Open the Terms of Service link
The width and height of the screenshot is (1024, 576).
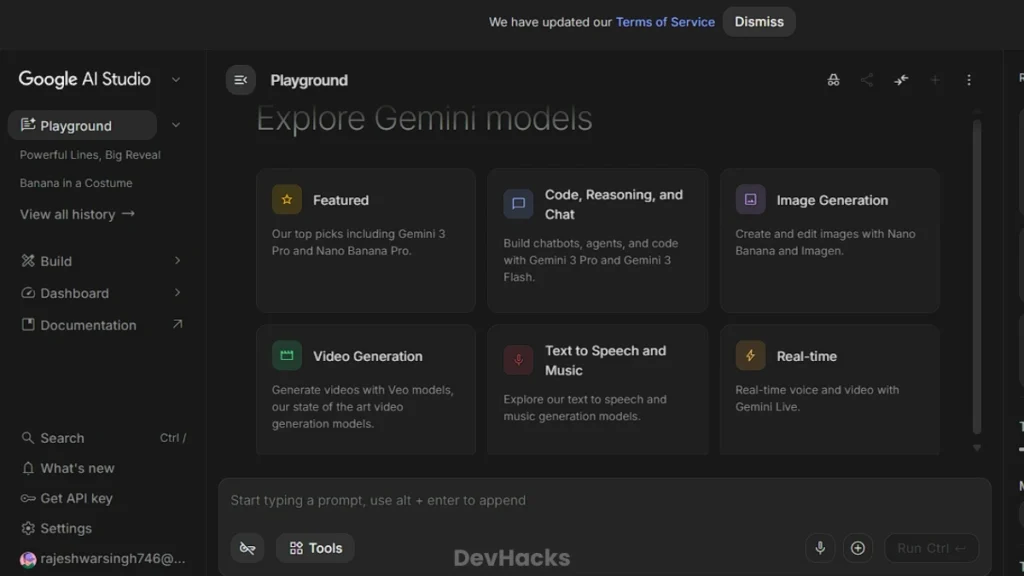(x=665, y=22)
